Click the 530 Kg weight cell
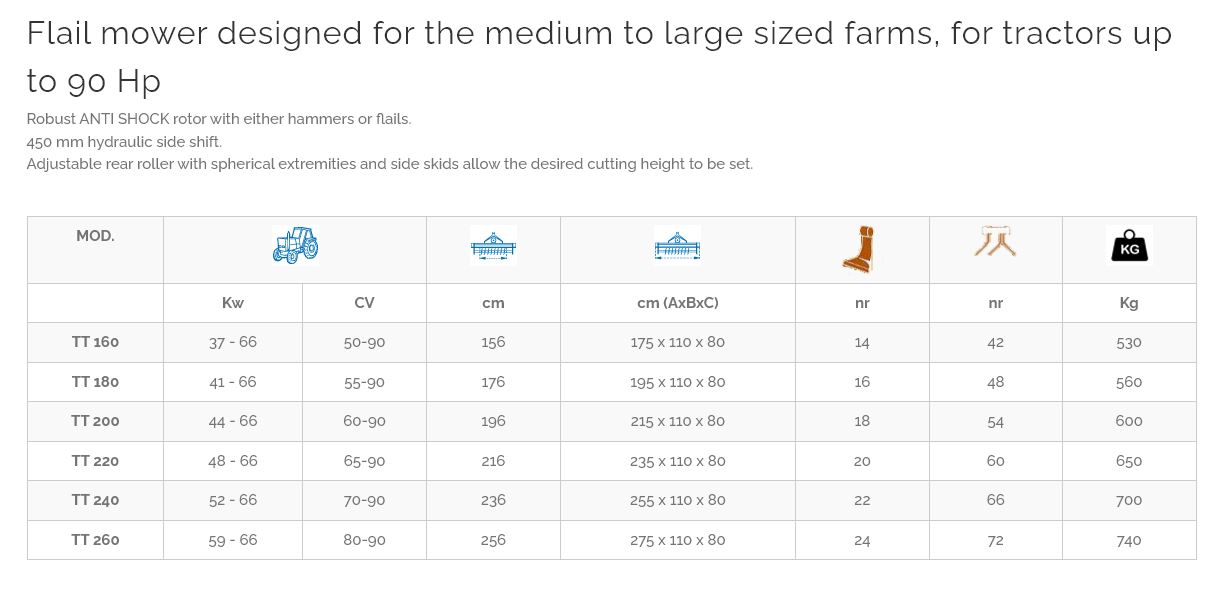Viewport: 1225px width, 600px height. (1129, 342)
